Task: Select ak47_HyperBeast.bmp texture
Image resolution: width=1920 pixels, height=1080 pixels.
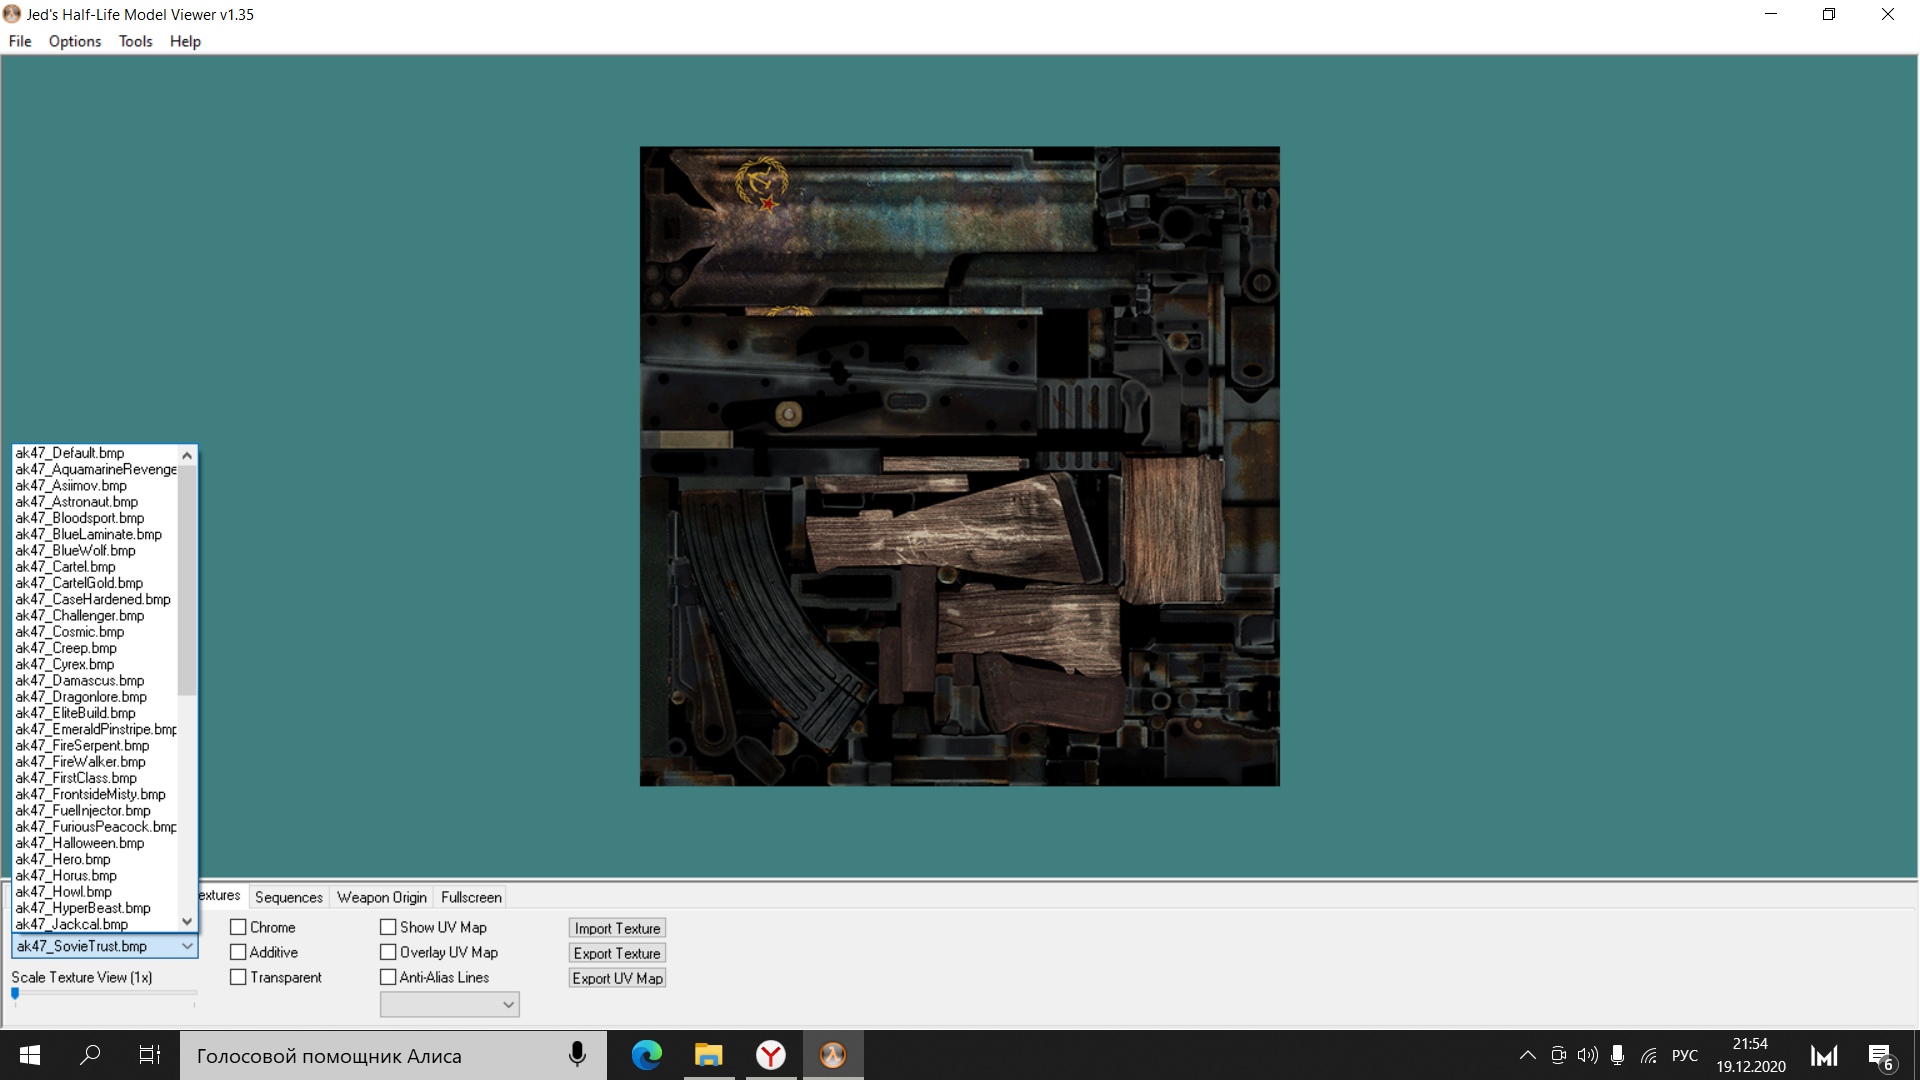Action: coord(95,908)
